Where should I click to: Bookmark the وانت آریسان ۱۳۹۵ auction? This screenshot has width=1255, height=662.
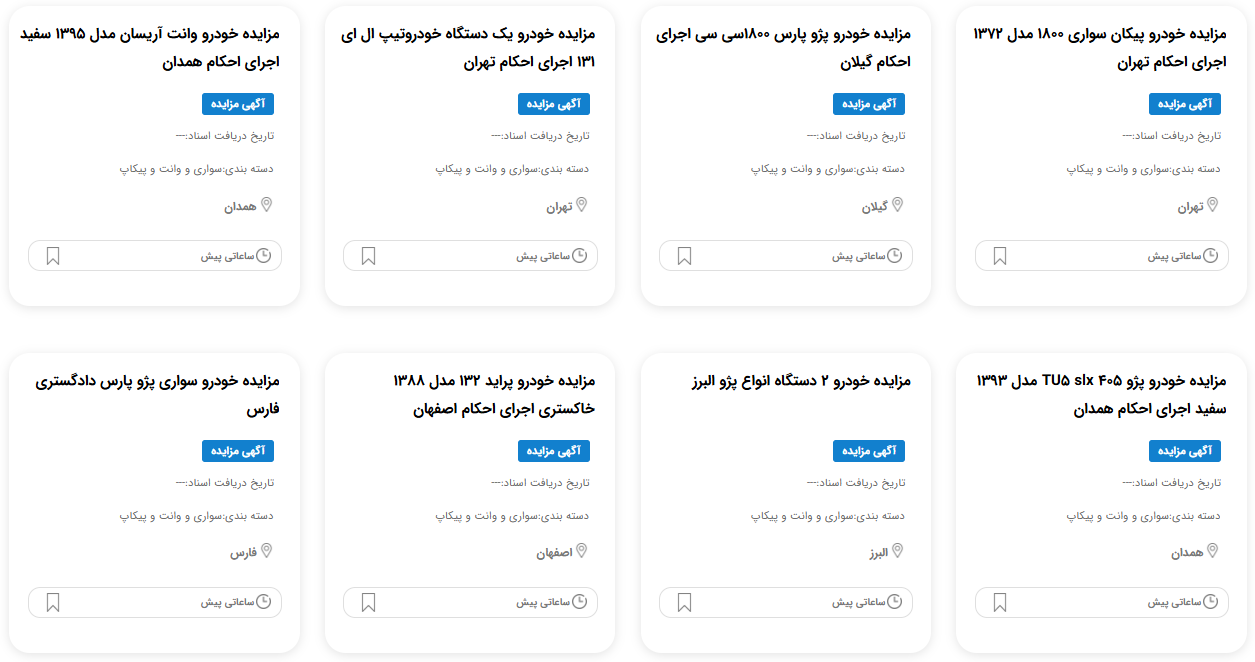(x=53, y=256)
